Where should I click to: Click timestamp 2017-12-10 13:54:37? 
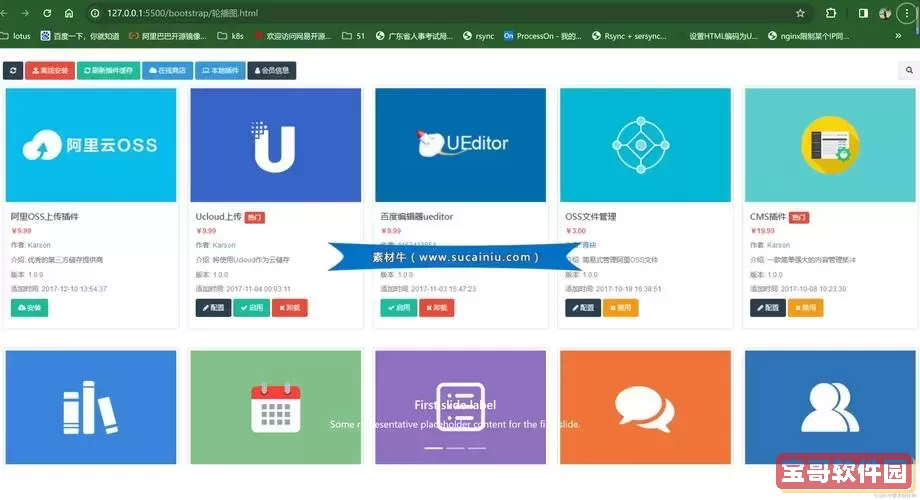(x=74, y=289)
